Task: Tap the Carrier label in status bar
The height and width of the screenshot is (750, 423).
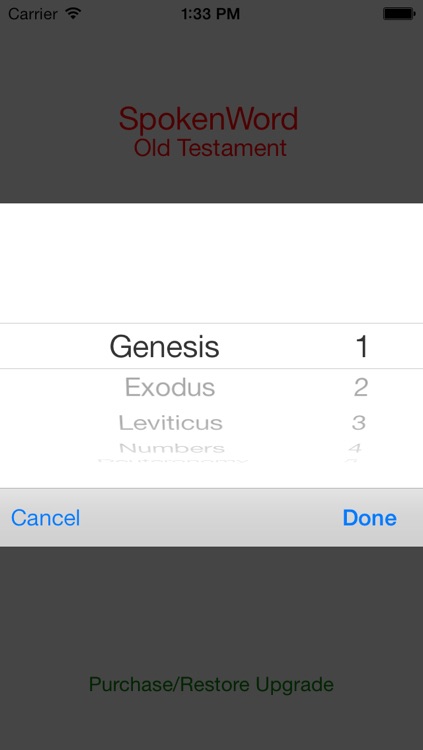Action: click(35, 14)
